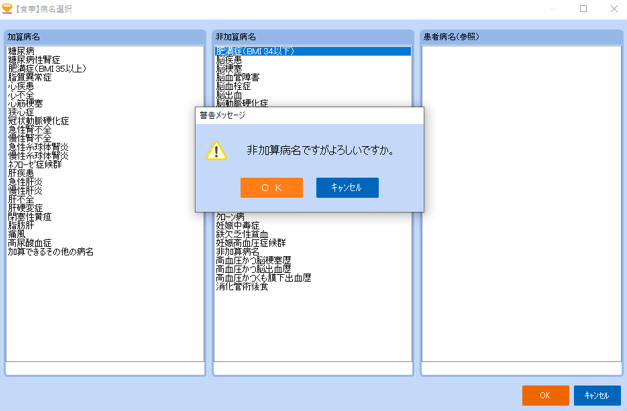Select 慢性腎不全 in the list

pos(30,138)
